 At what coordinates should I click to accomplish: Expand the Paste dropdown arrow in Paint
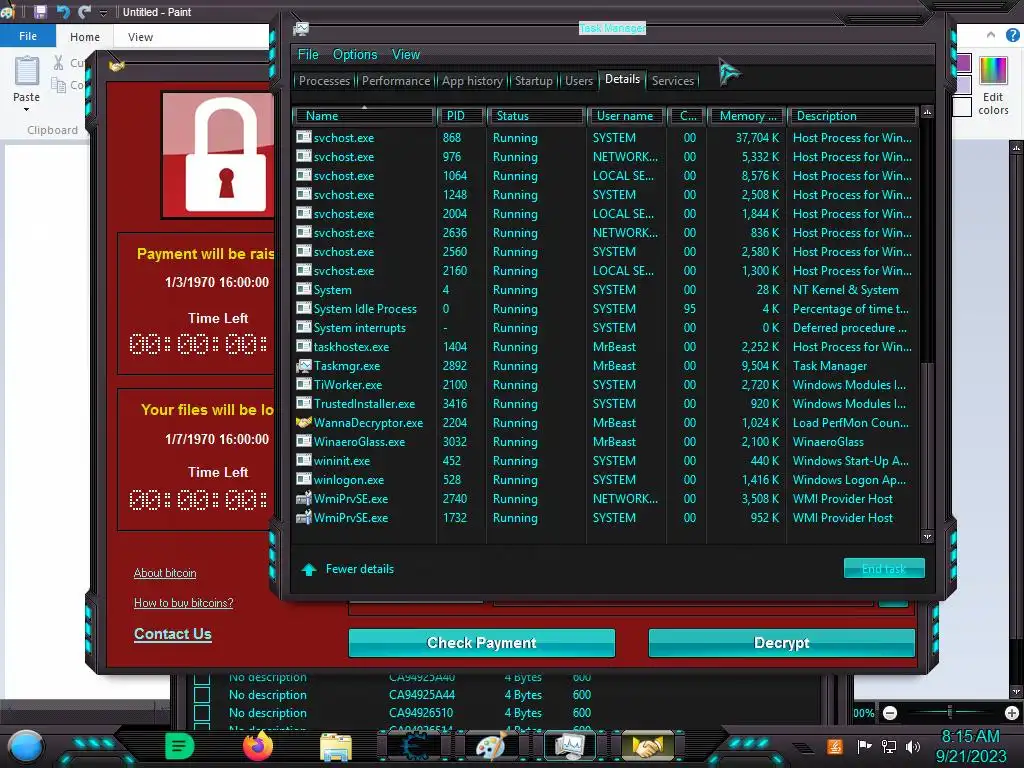tap(27, 109)
